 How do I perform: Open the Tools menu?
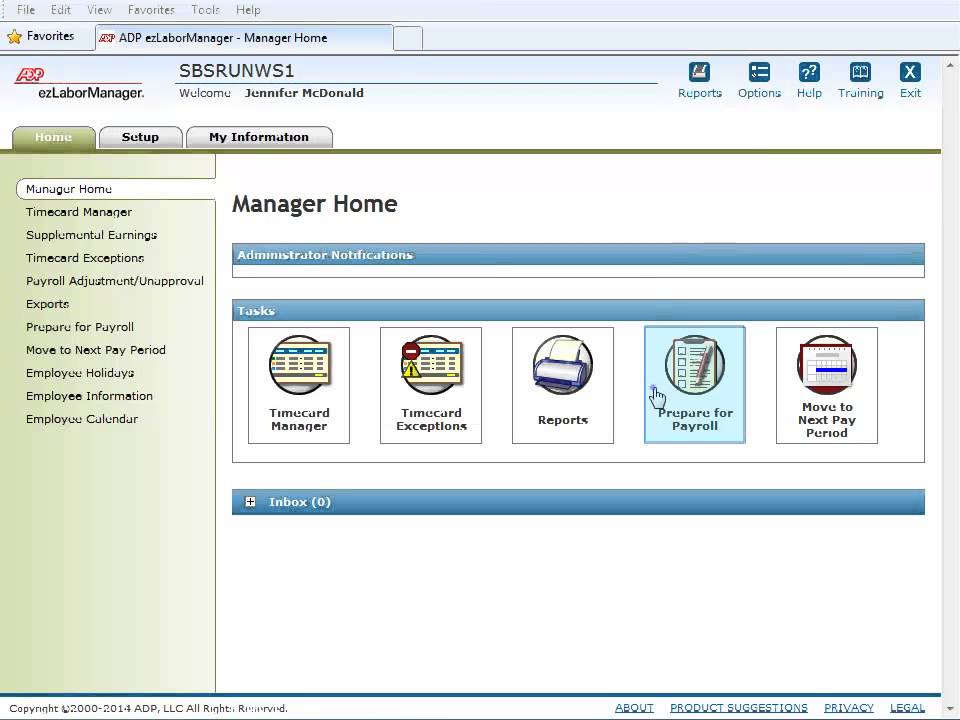pyautogui.click(x=204, y=9)
